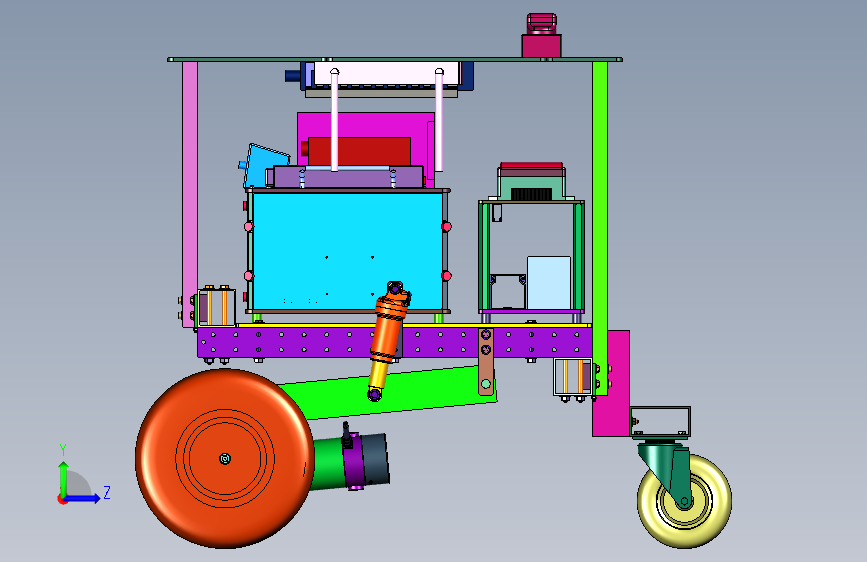Select the pale blue box inside green frame
This screenshot has width=867, height=562.
[x=549, y=283]
